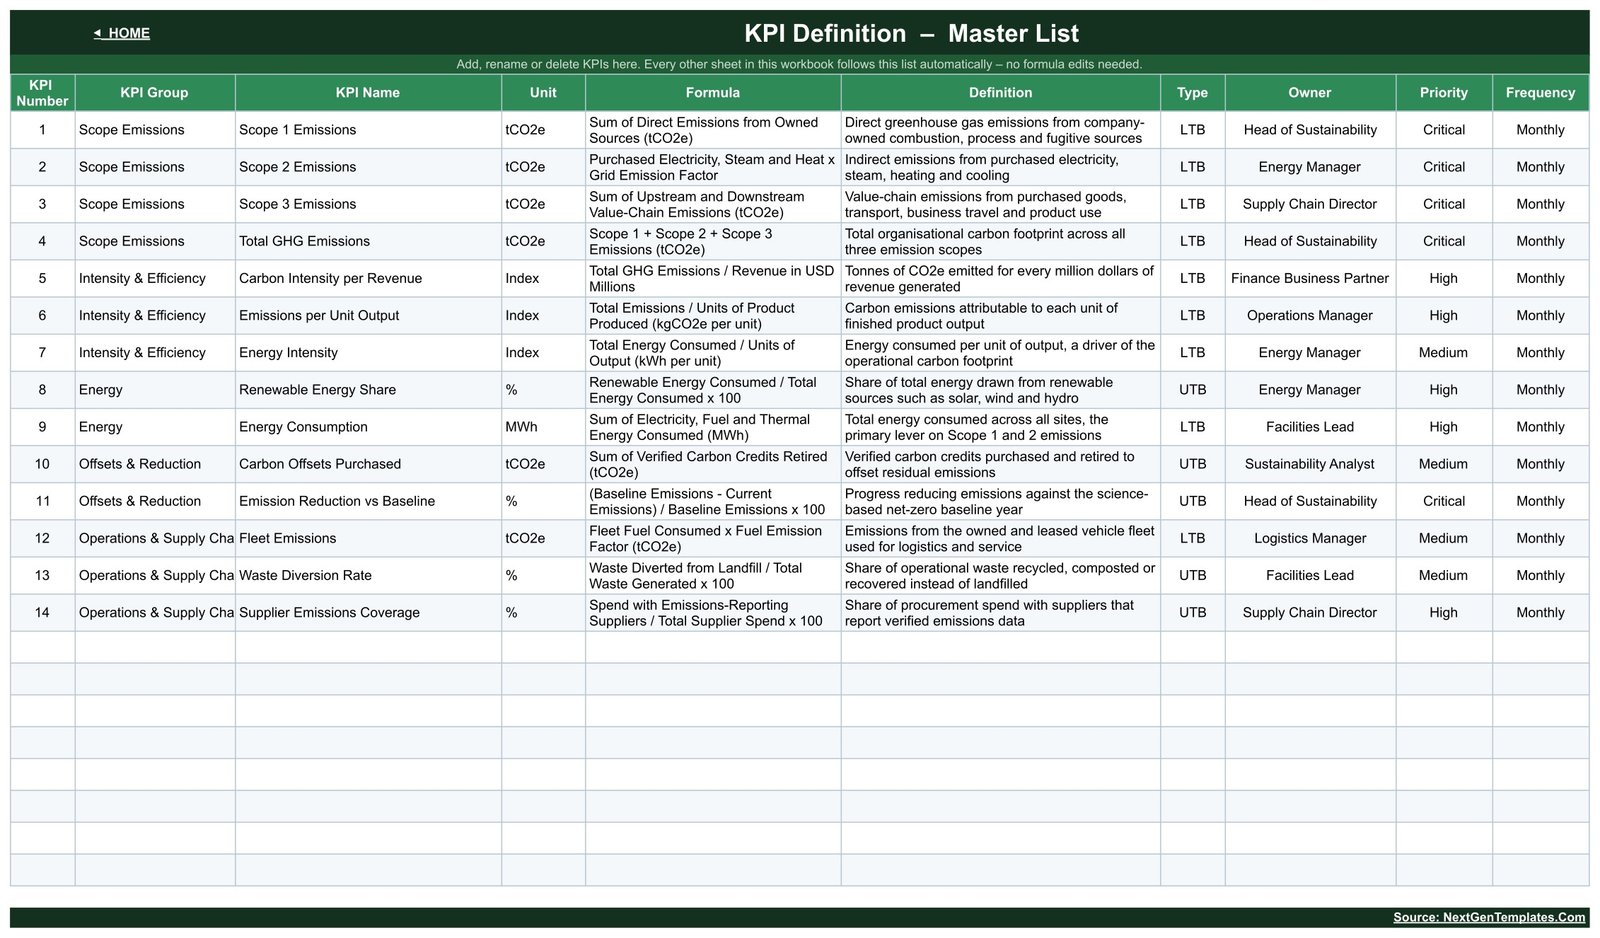
Task: Click the Formula column header
Action: [x=713, y=93]
